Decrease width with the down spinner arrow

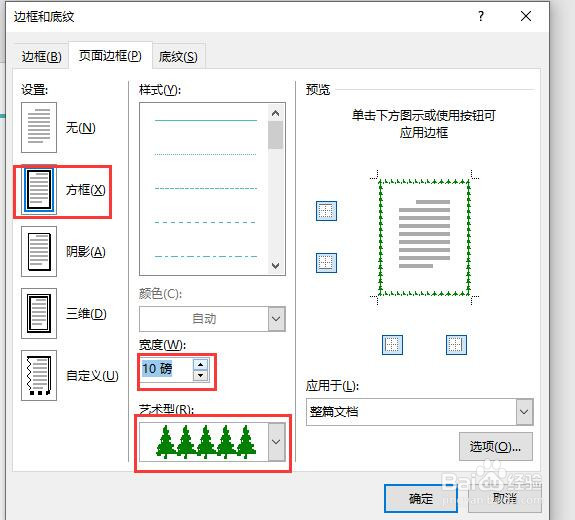click(200, 375)
